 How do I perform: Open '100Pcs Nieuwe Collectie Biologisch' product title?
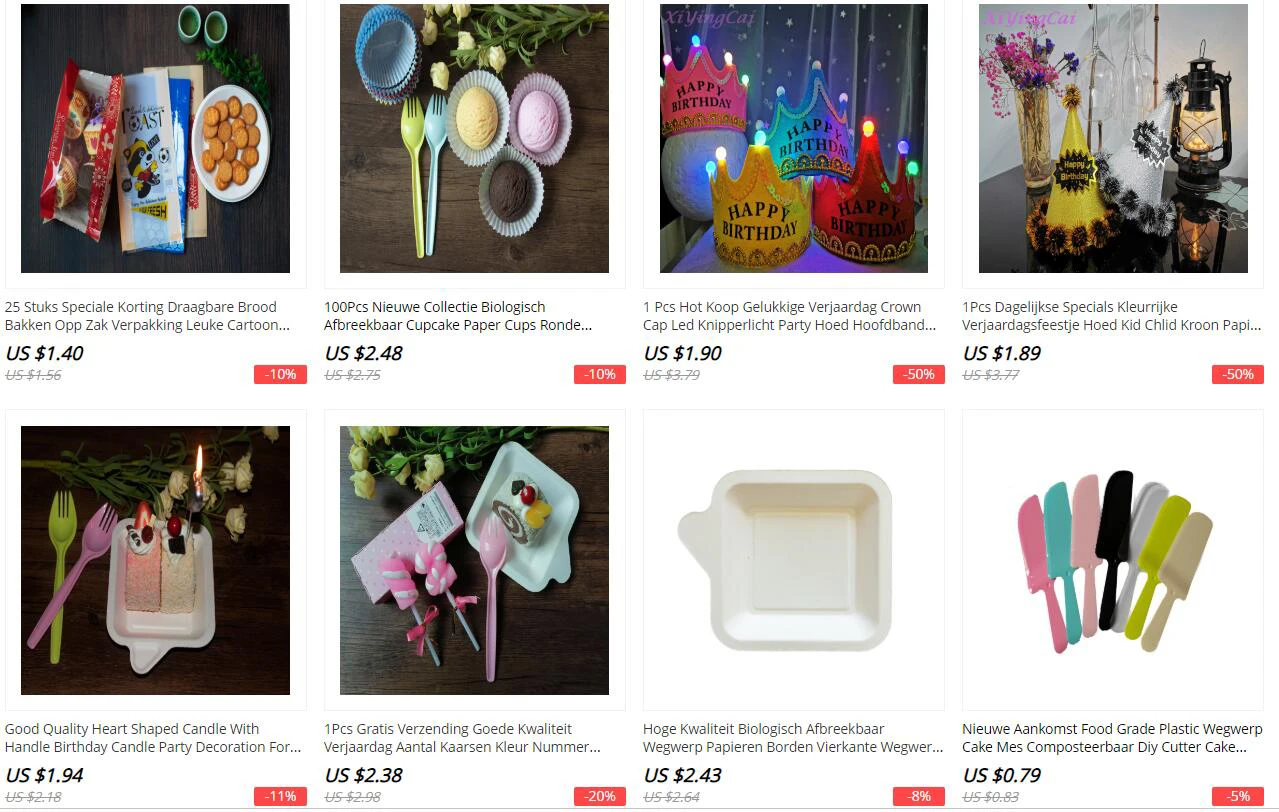pyautogui.click(x=458, y=316)
